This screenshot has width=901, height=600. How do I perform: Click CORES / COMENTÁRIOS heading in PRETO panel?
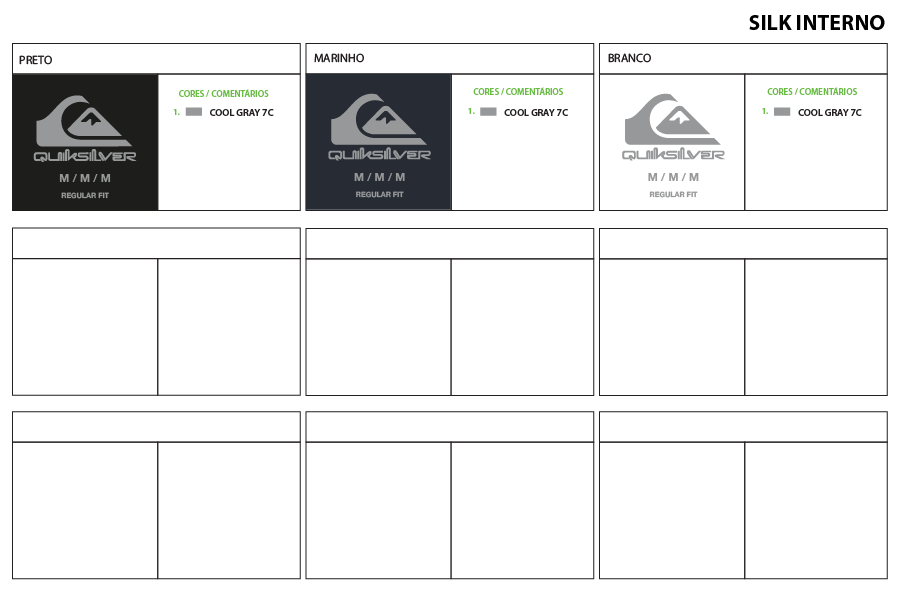223,93
